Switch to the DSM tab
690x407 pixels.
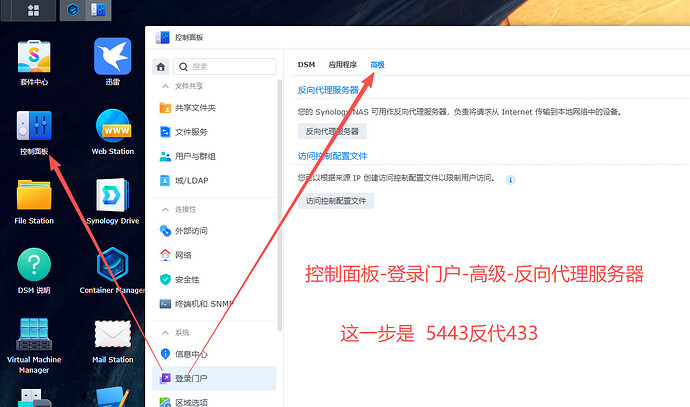point(306,65)
